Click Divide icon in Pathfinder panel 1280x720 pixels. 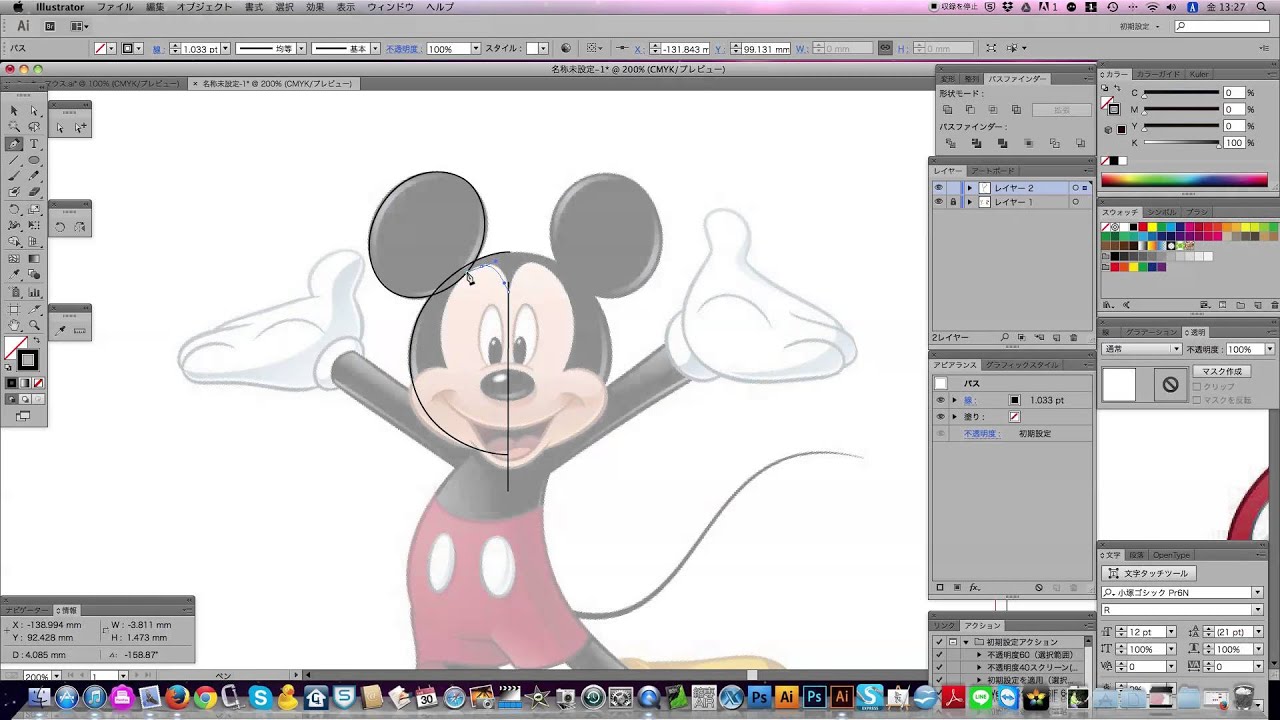pyautogui.click(x=950, y=143)
